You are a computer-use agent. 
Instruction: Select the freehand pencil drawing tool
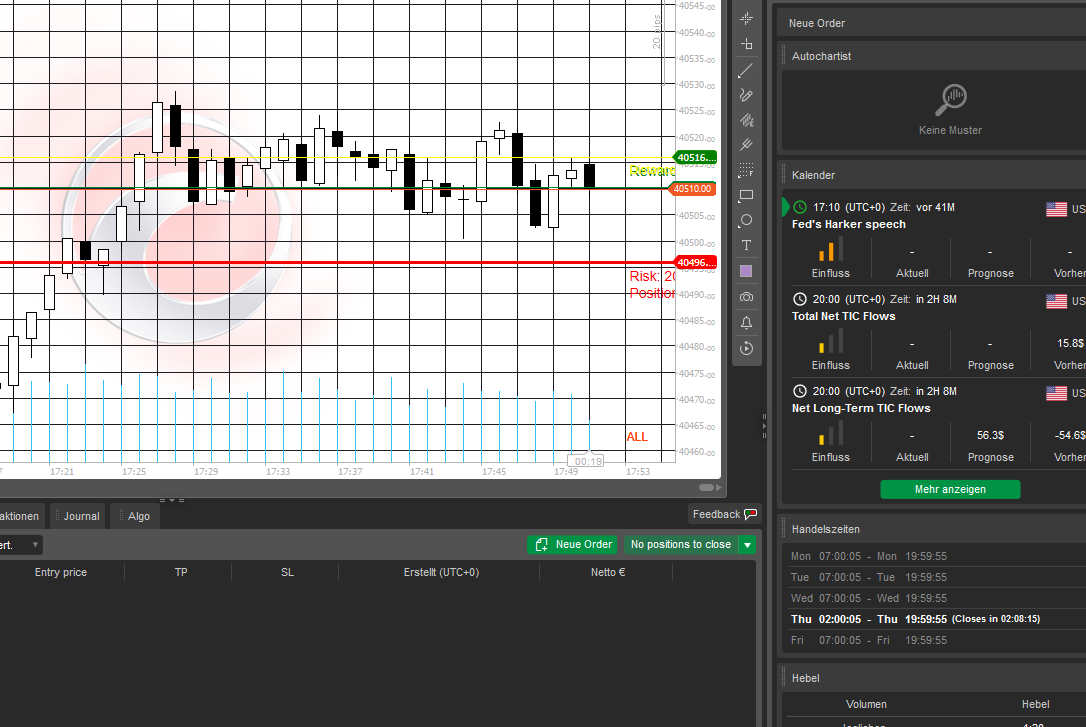pos(746,95)
